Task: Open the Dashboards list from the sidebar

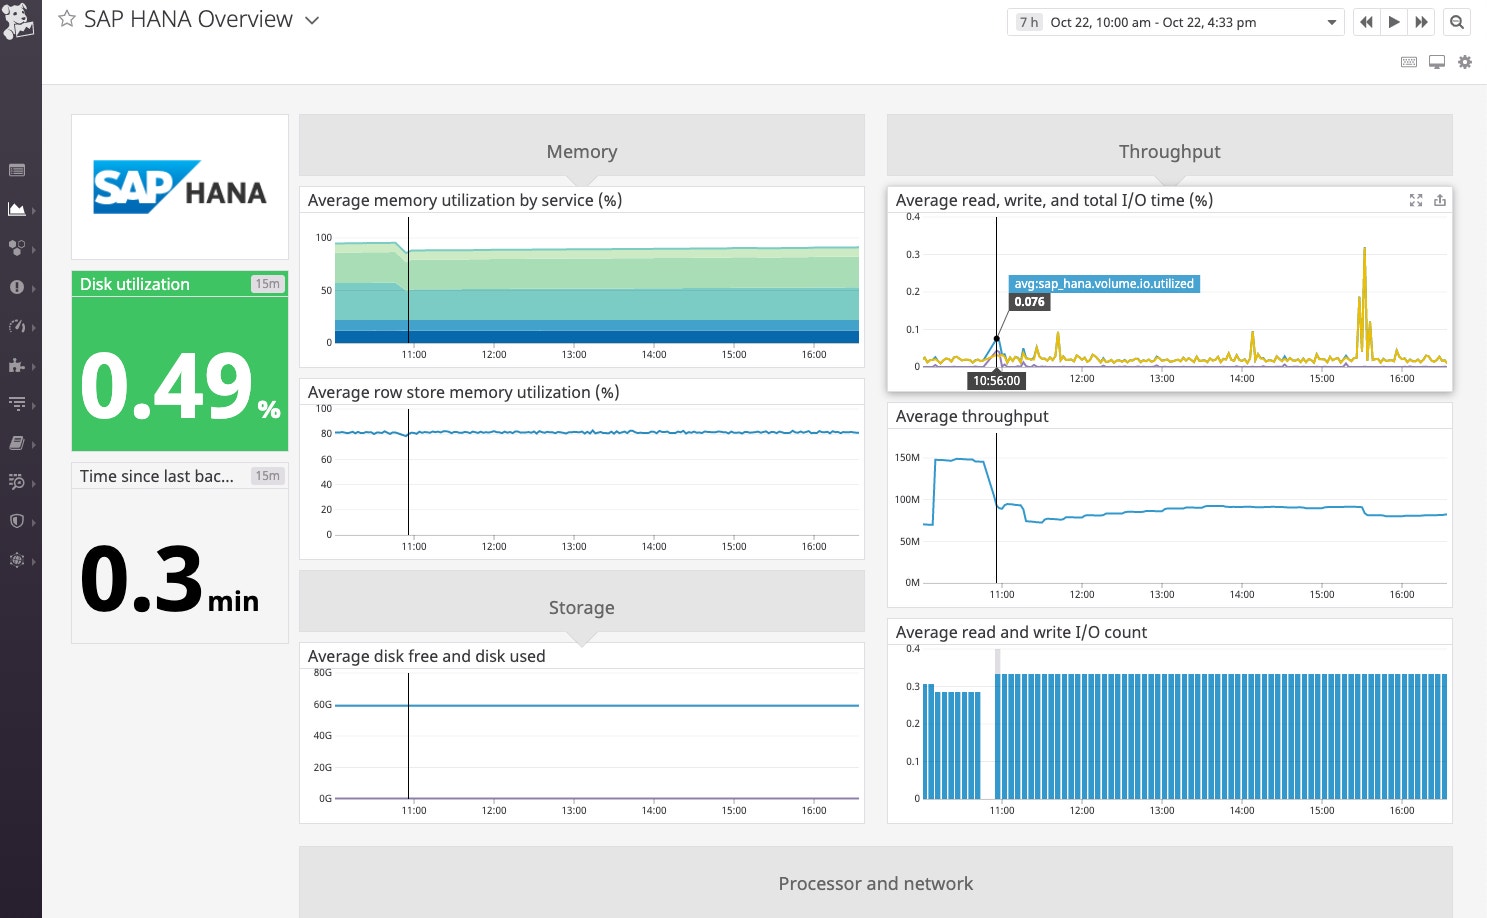Action: coord(19,170)
